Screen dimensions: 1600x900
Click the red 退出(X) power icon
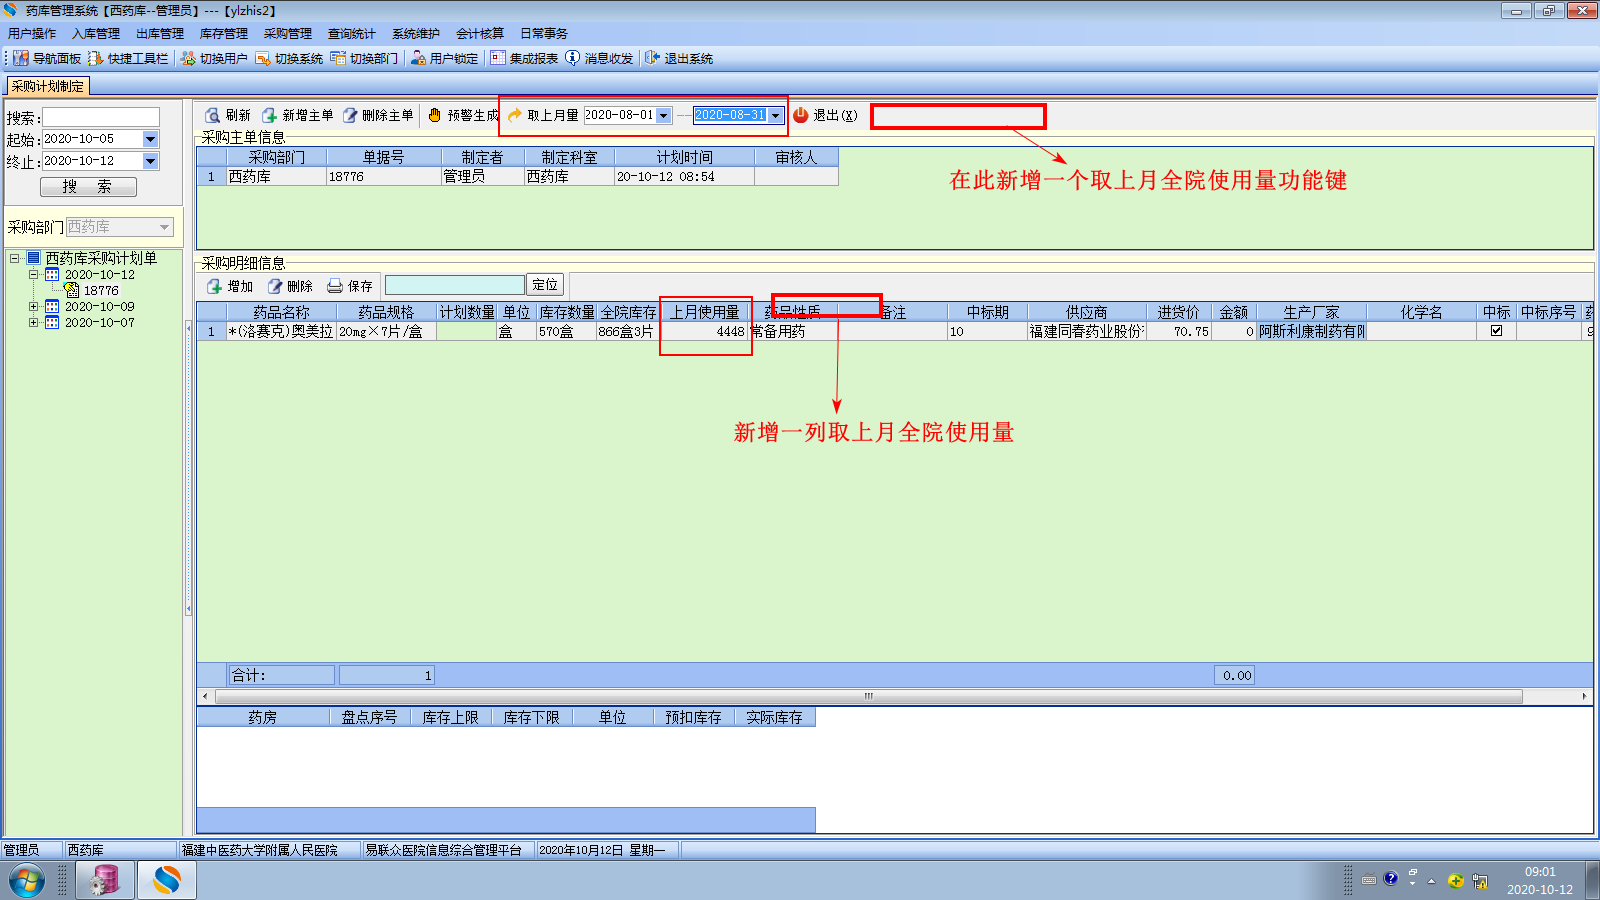pos(800,115)
